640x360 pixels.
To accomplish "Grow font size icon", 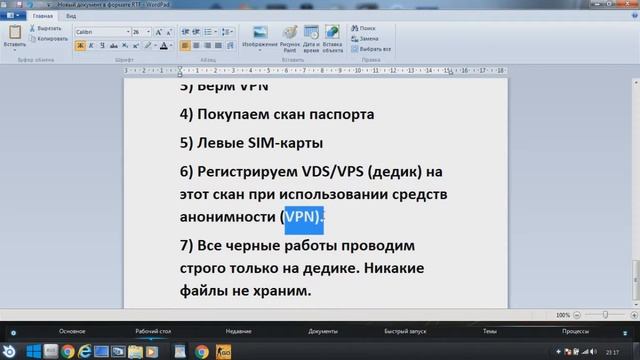I will click(159, 32).
